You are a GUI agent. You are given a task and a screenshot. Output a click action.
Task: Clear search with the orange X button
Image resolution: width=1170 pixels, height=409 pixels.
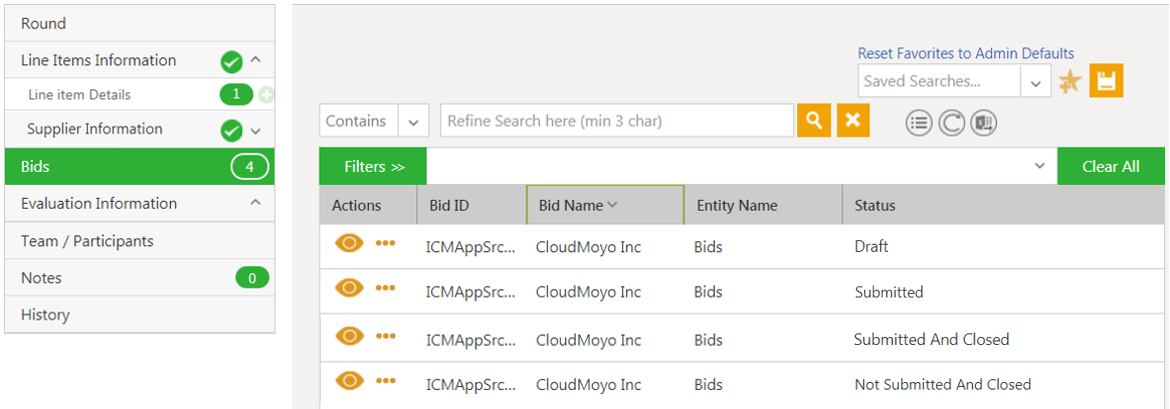[852, 121]
